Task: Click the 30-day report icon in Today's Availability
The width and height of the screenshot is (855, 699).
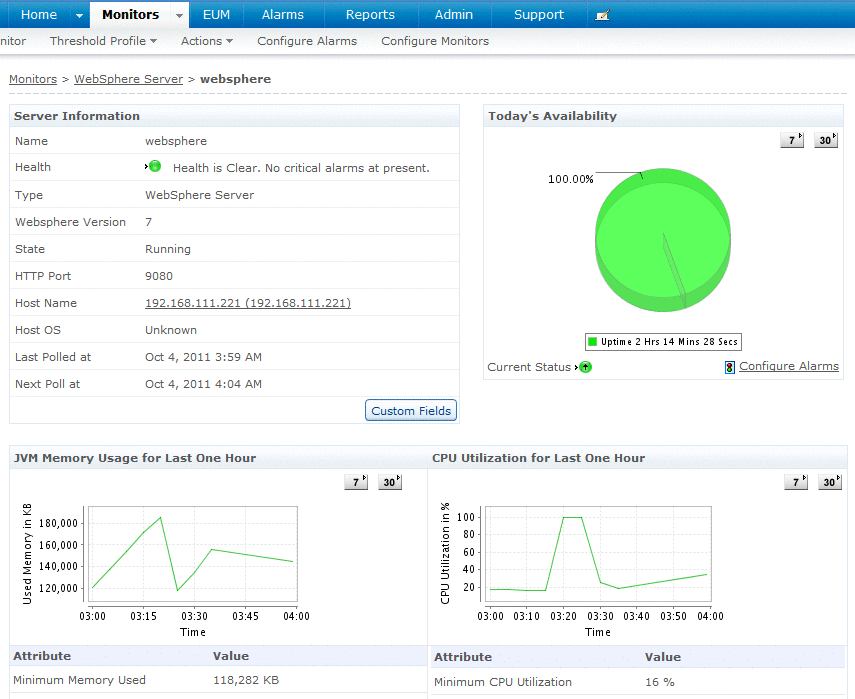Action: pyautogui.click(x=825, y=141)
